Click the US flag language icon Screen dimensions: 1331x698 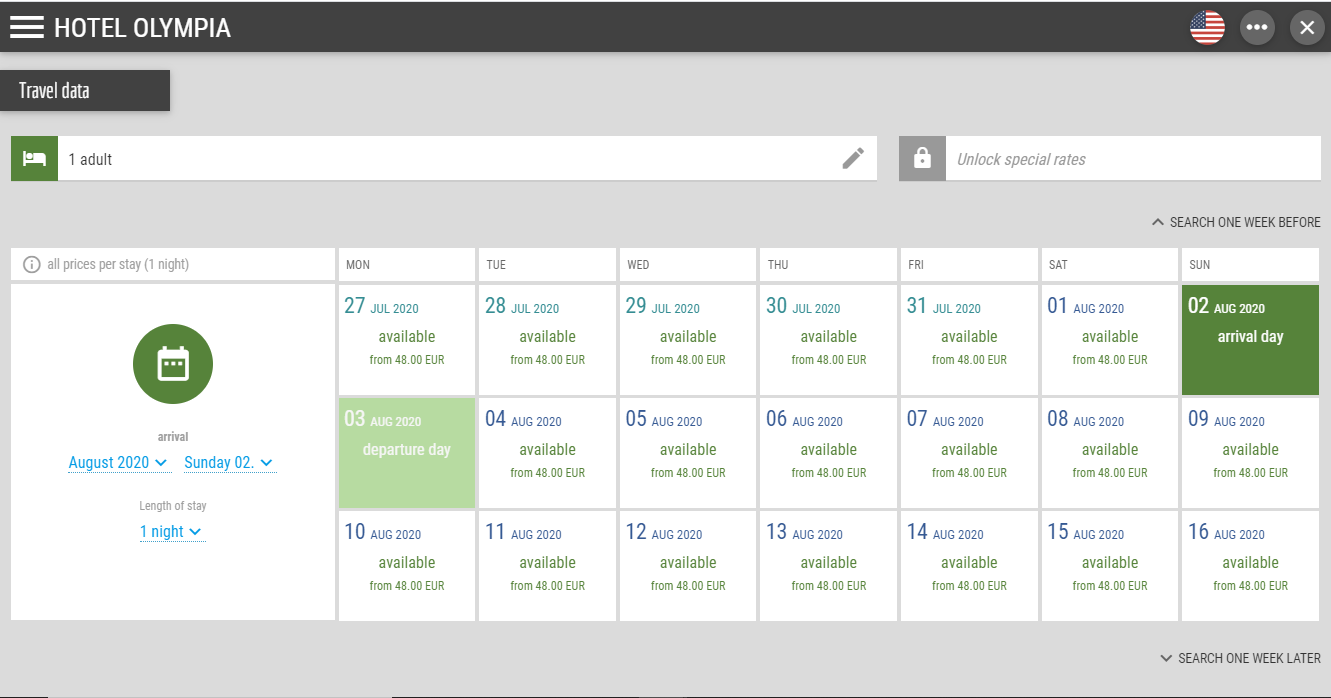pyautogui.click(x=1207, y=27)
